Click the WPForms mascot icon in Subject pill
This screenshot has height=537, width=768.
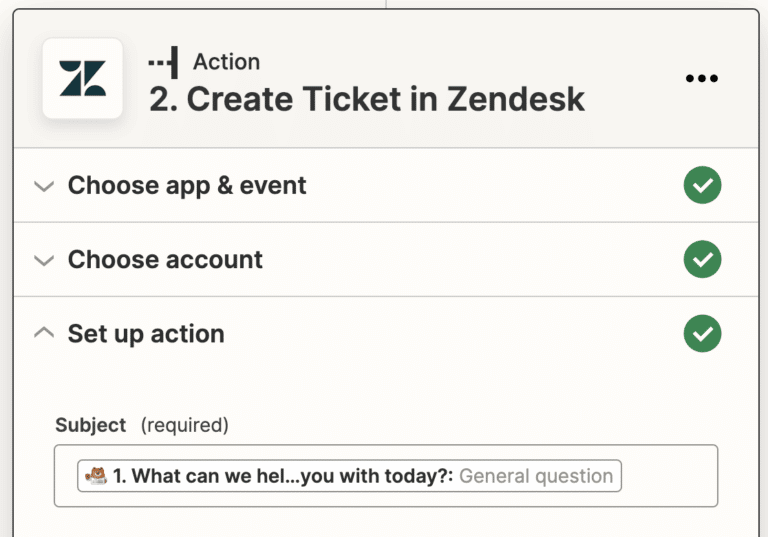pyautogui.click(x=96, y=476)
